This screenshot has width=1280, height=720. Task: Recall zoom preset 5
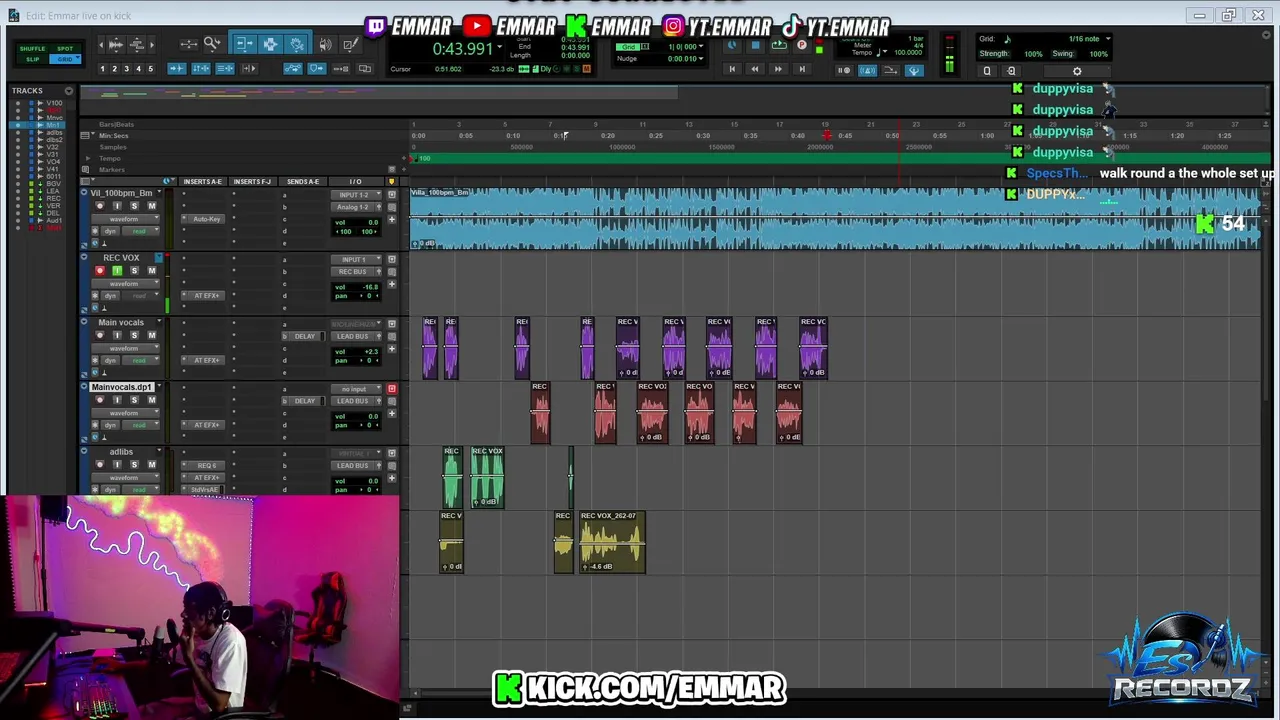[x=150, y=68]
